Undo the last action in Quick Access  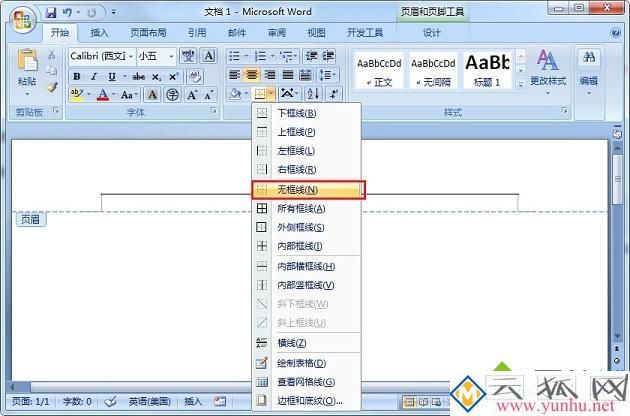(67, 12)
